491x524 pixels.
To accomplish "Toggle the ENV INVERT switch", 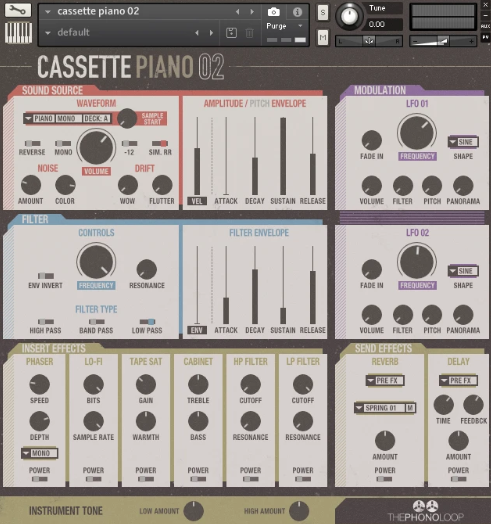I will [46, 276].
